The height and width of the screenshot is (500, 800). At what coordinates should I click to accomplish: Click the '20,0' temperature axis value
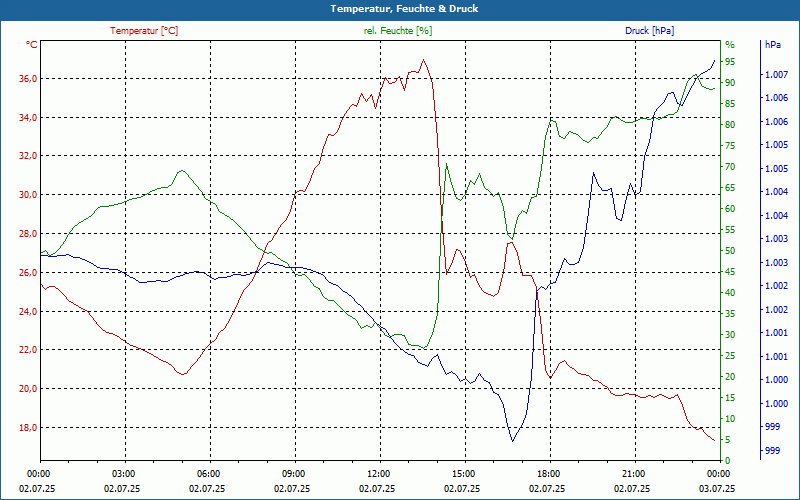(x=29, y=389)
